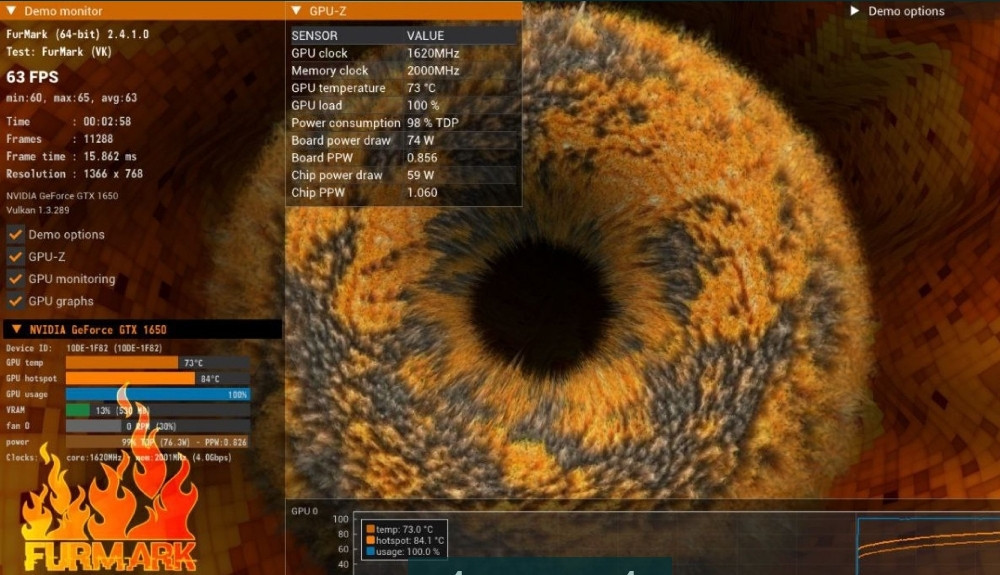
Task: Click the blue GPU usage bar
Action: coord(157,394)
